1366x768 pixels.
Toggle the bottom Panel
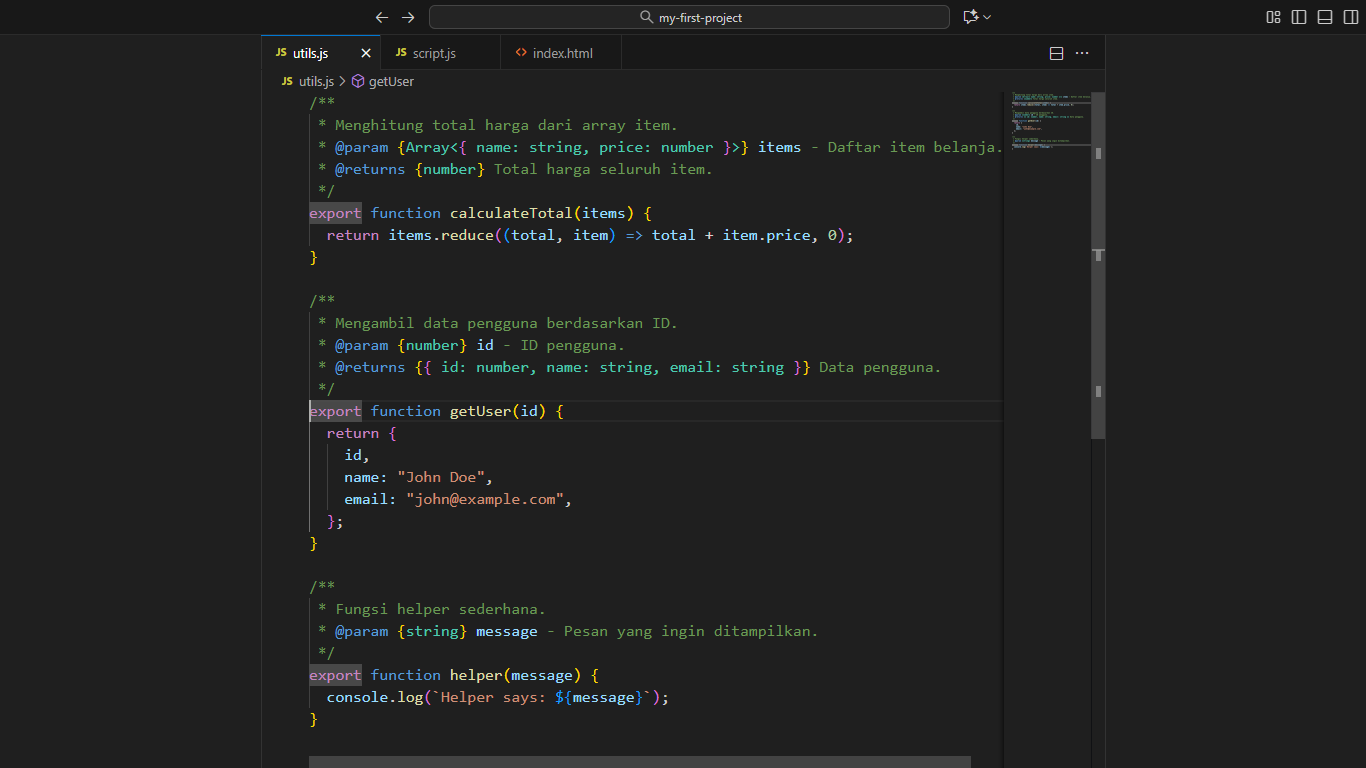click(1324, 16)
